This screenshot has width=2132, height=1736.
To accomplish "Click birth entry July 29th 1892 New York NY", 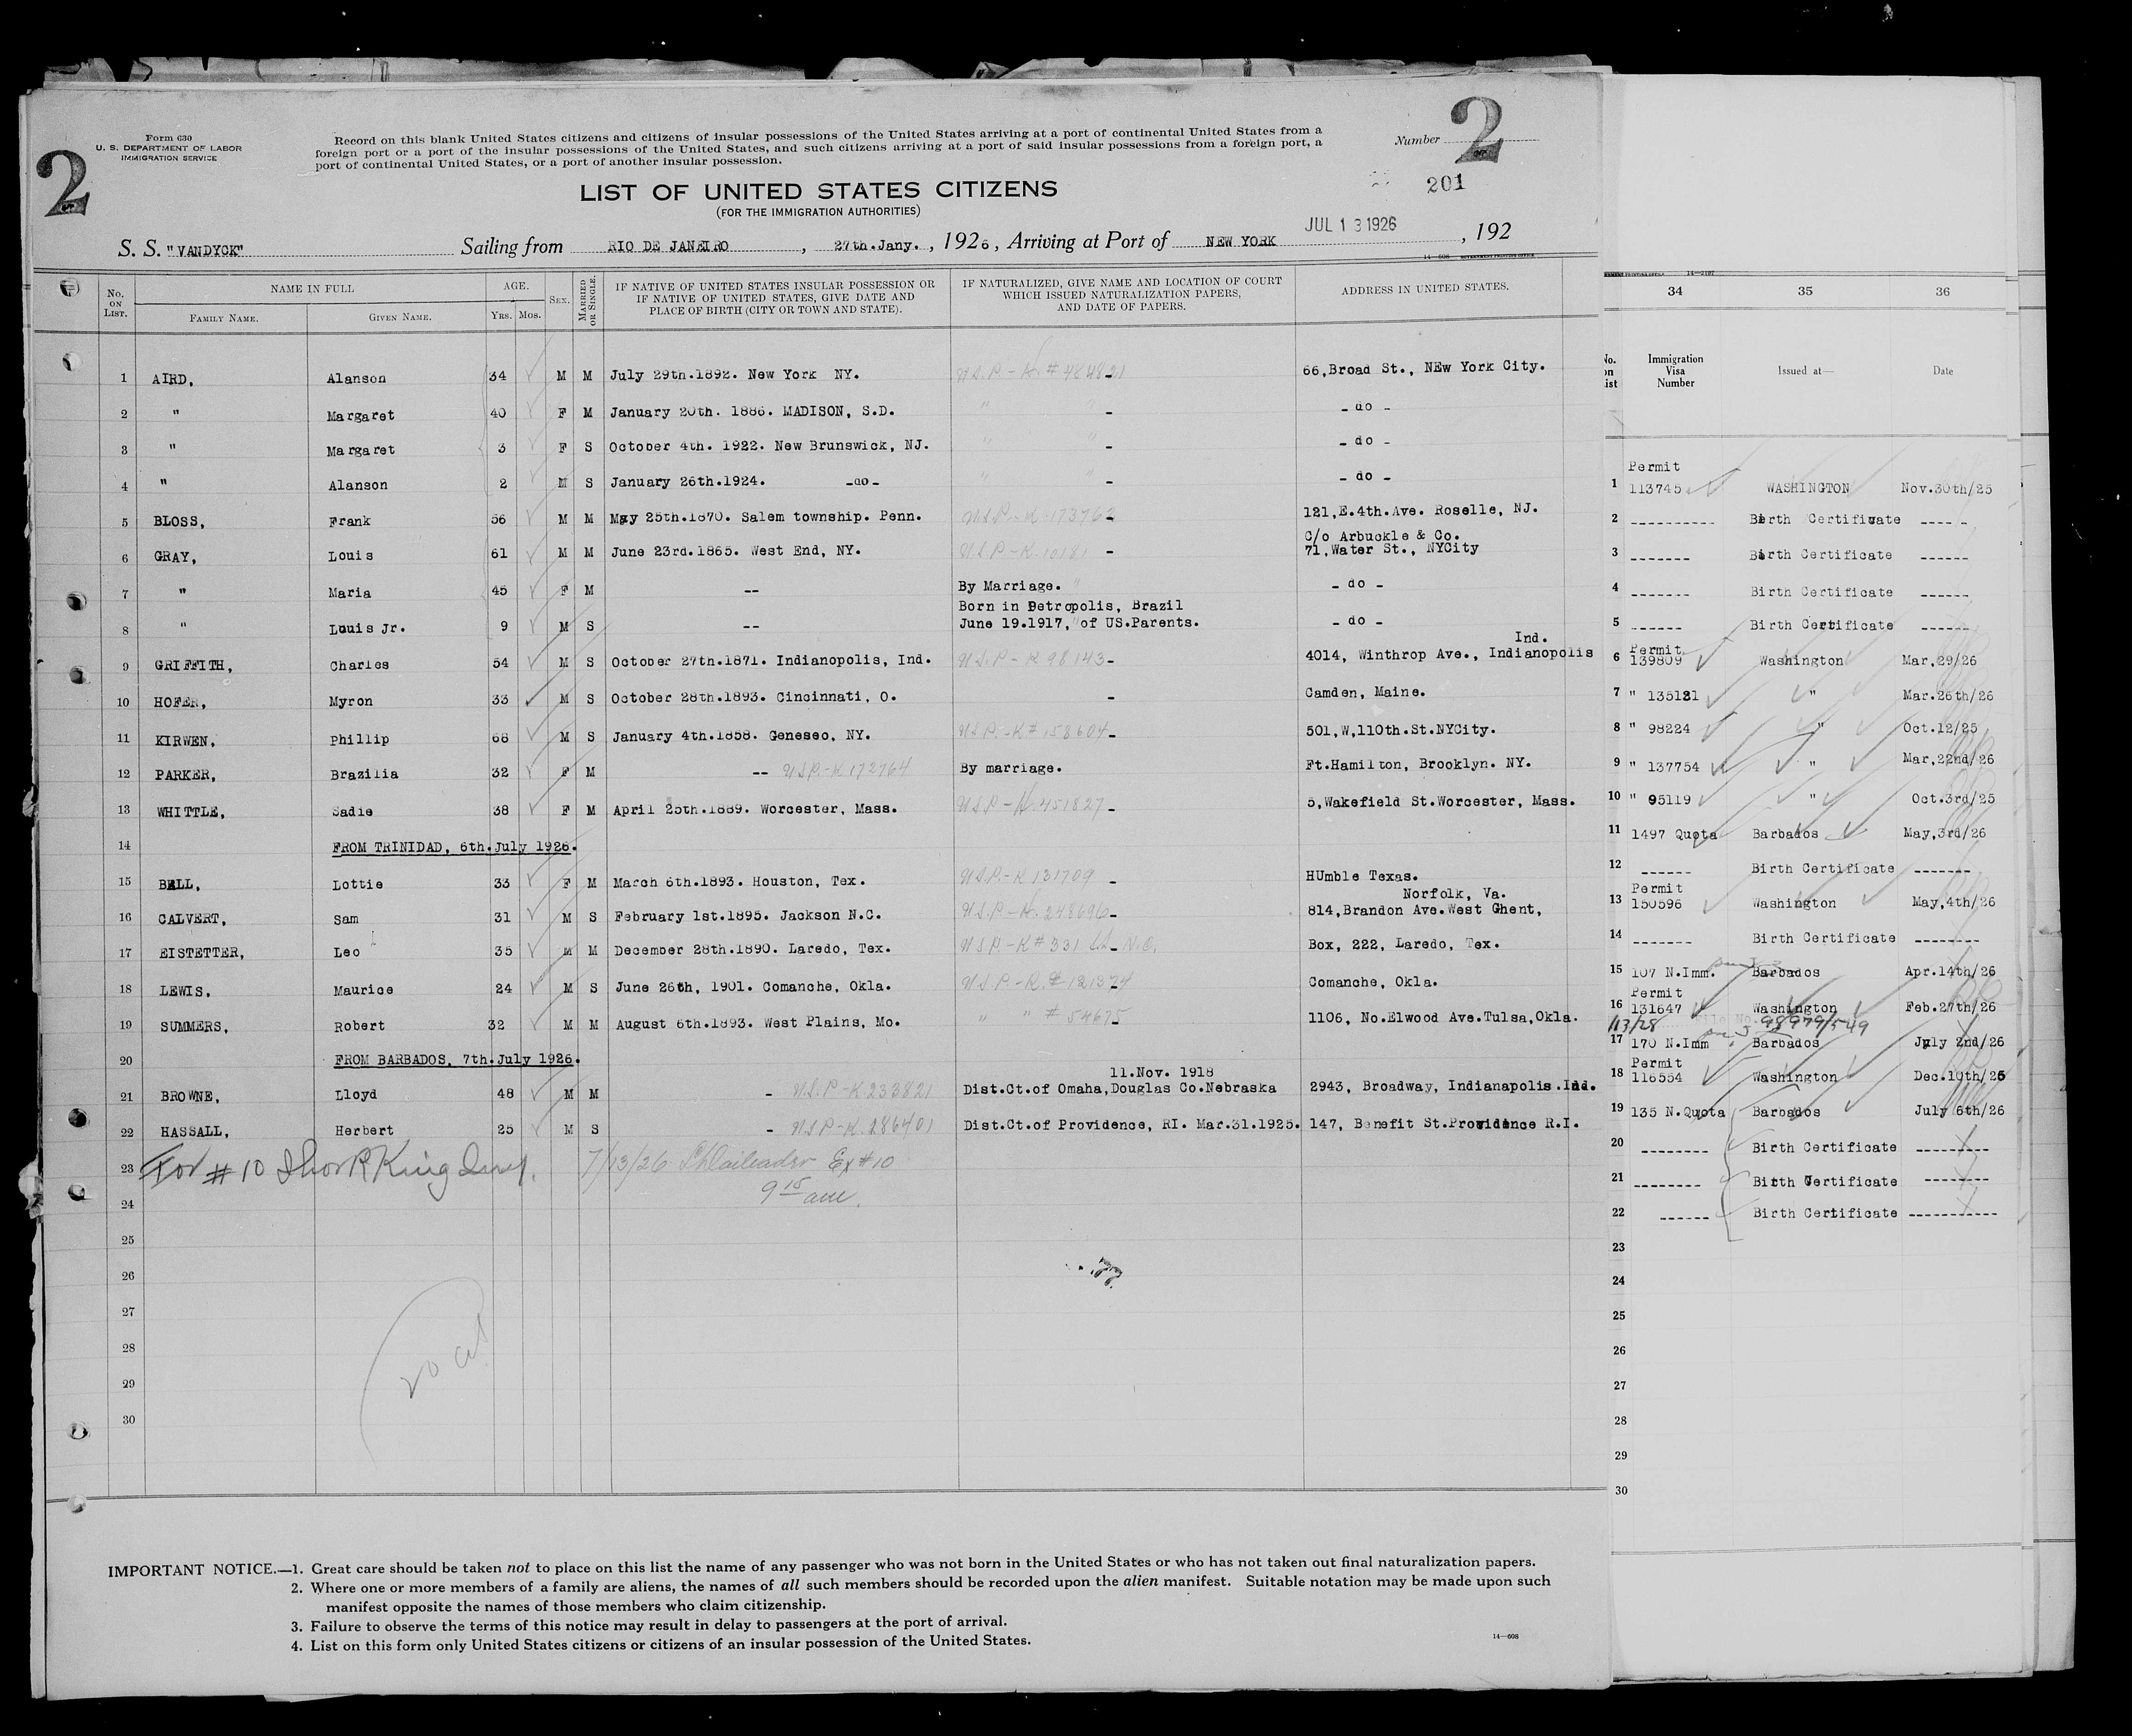I will pyautogui.click(x=734, y=375).
